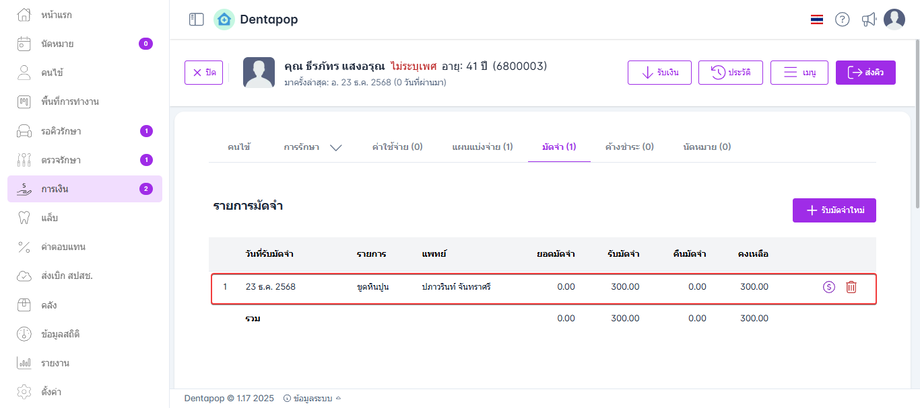Close the patient with ปิด button
920x408 pixels.
pos(204,73)
